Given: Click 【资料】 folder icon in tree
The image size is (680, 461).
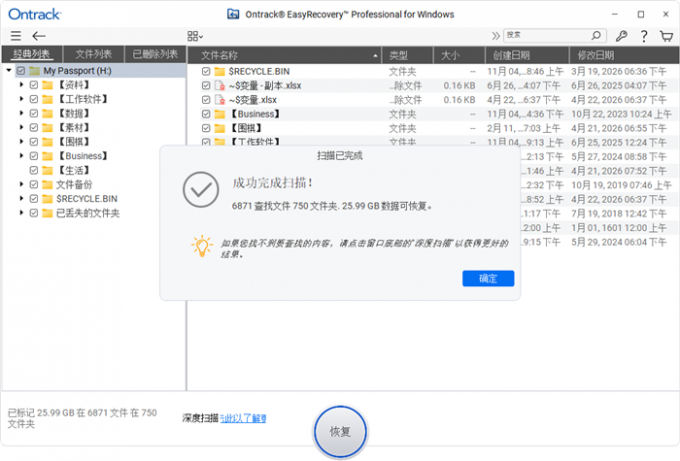Looking at the screenshot, I should click(47, 85).
